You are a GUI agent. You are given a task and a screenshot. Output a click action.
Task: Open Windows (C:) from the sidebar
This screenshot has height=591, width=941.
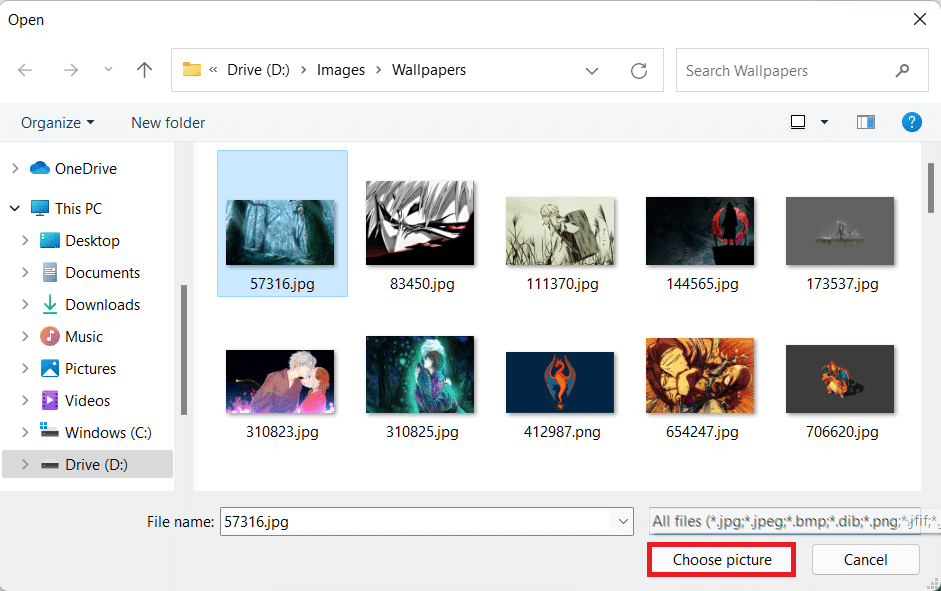96,433
